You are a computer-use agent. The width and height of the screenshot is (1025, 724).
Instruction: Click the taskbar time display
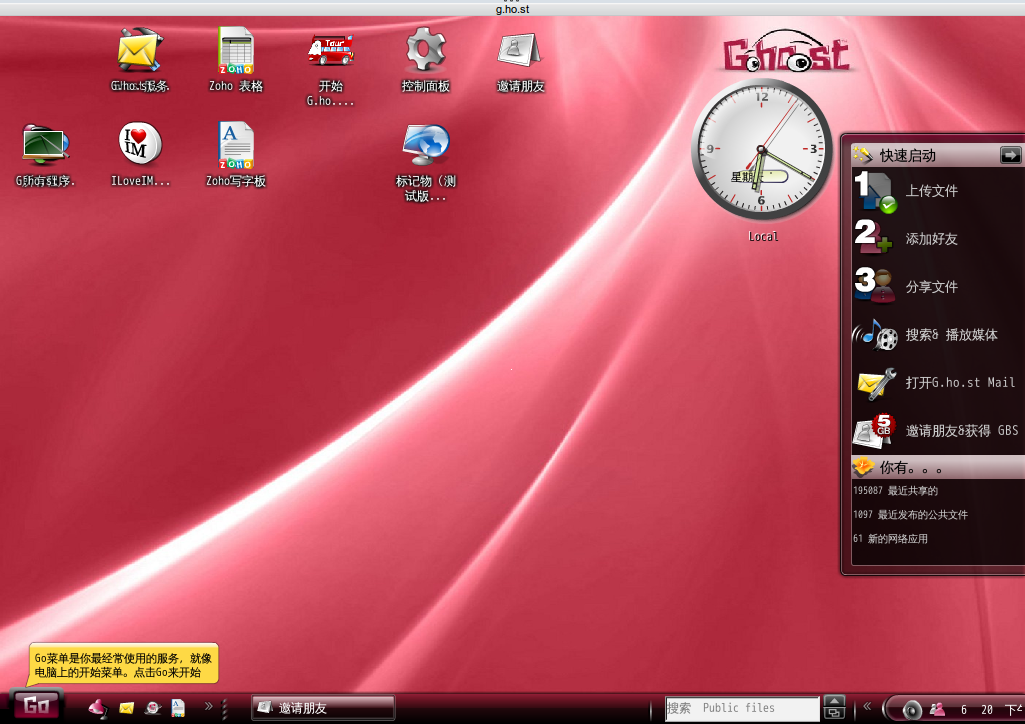(990, 710)
